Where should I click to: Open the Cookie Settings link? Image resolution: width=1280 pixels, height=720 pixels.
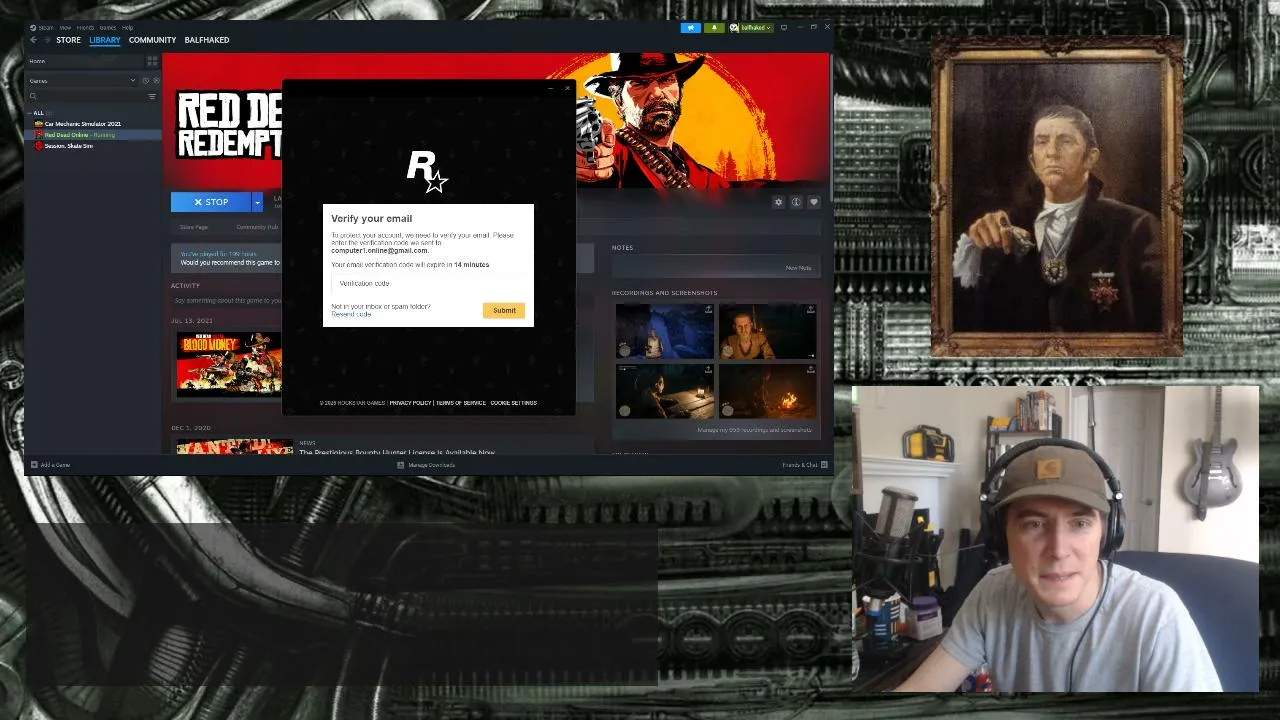[513, 403]
